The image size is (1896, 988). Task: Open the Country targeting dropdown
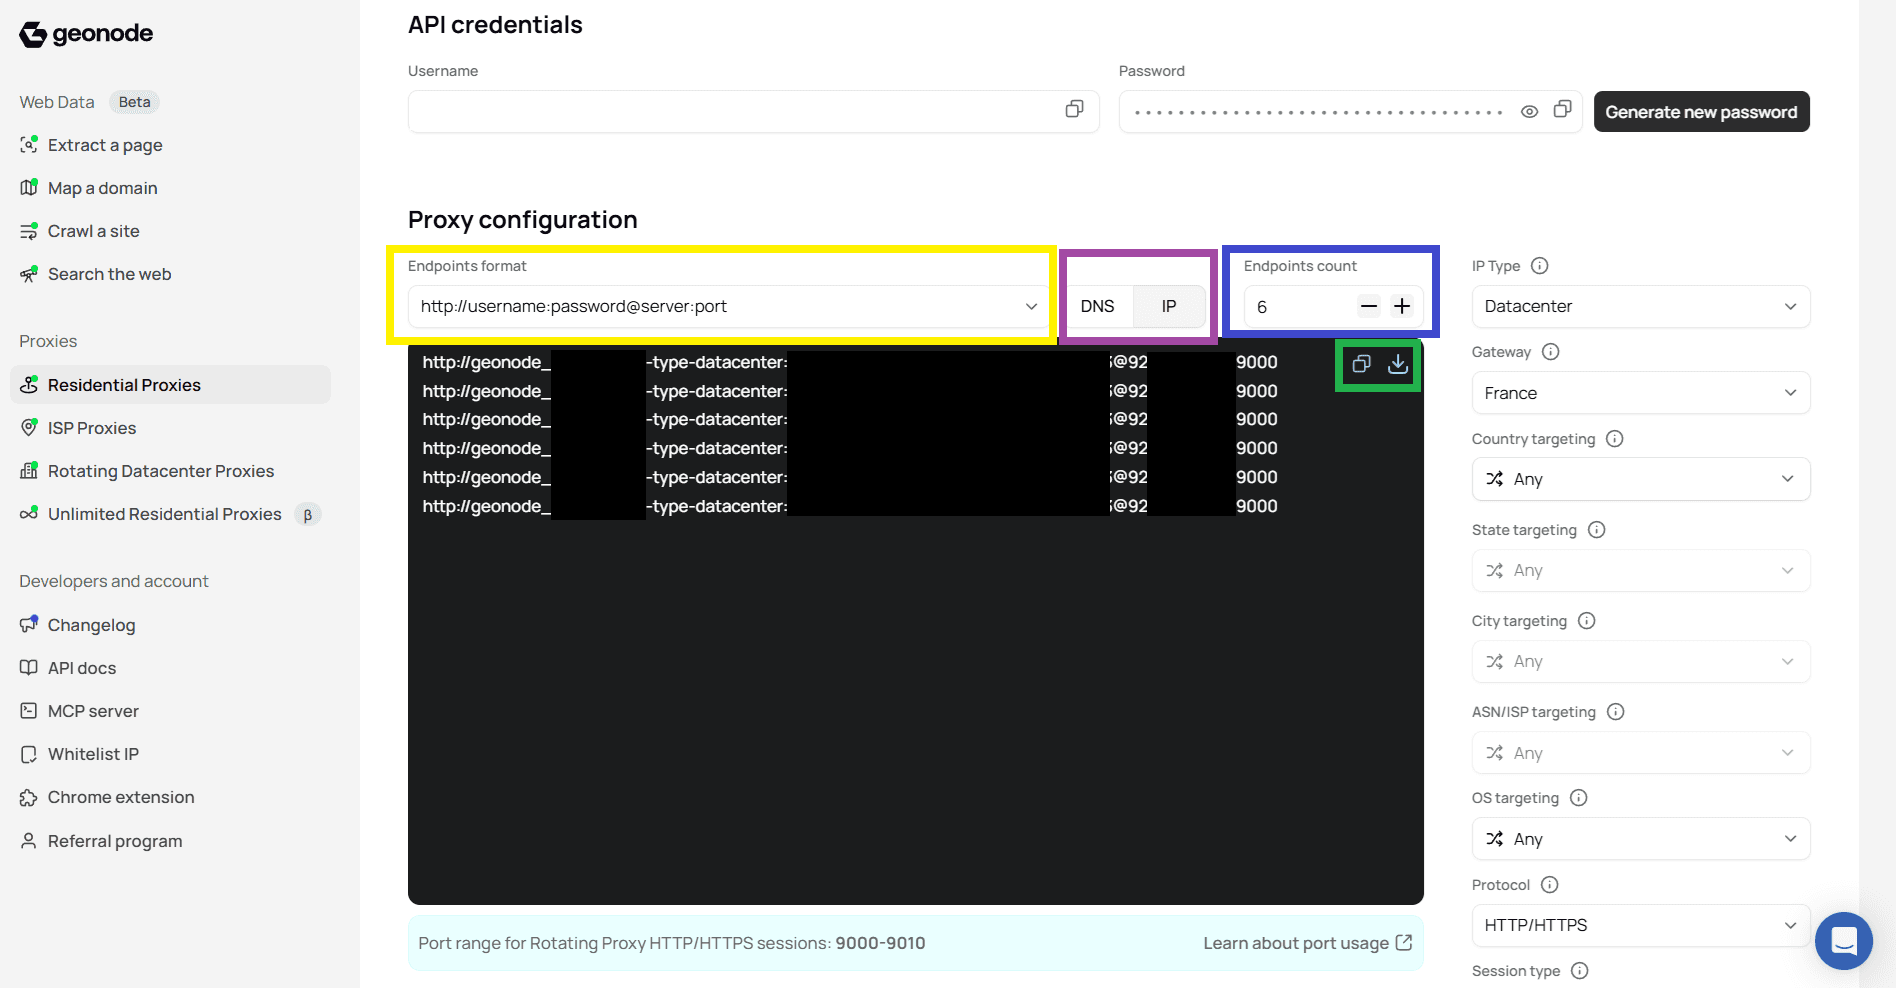click(x=1641, y=479)
